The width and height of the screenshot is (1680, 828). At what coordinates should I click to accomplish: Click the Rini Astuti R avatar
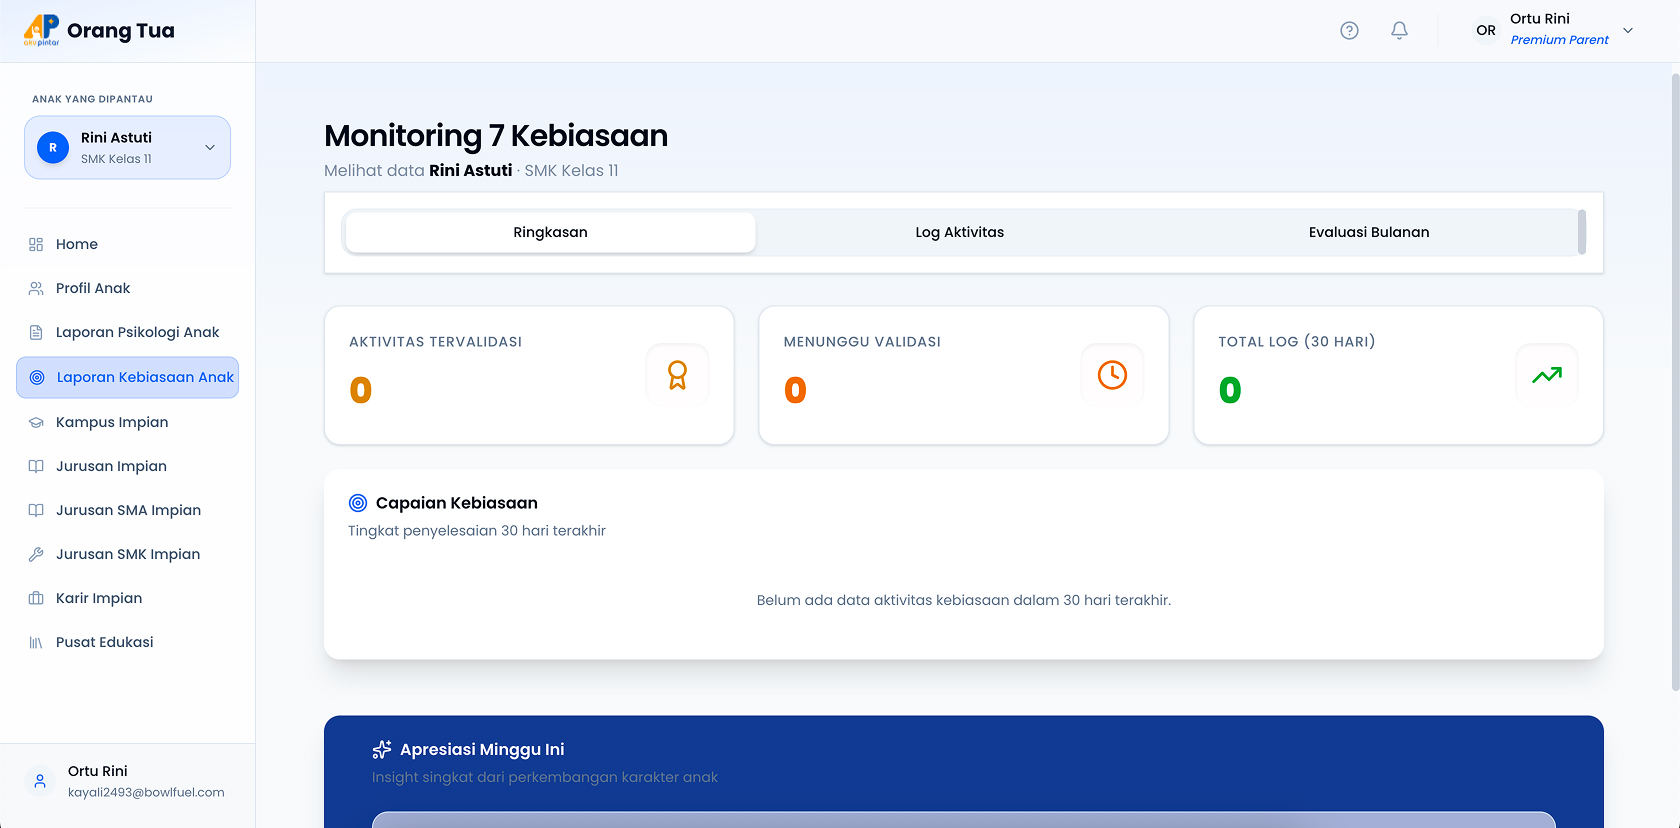[53, 148]
